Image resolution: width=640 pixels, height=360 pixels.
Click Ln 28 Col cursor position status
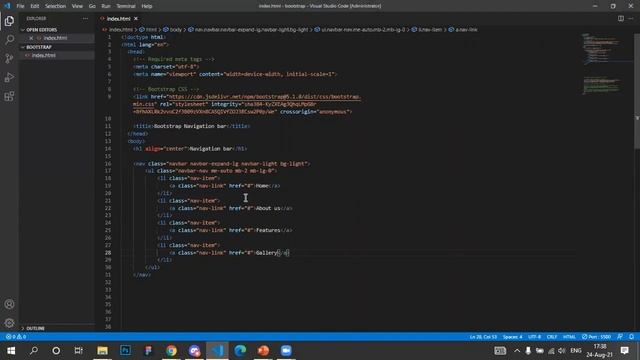pyautogui.click(x=483, y=337)
